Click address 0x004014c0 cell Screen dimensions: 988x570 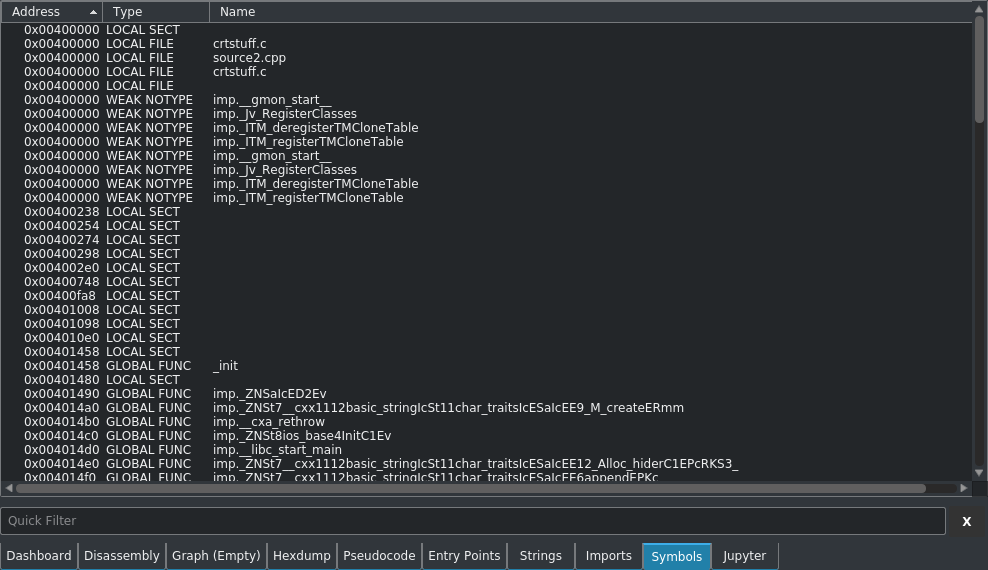[62, 436]
